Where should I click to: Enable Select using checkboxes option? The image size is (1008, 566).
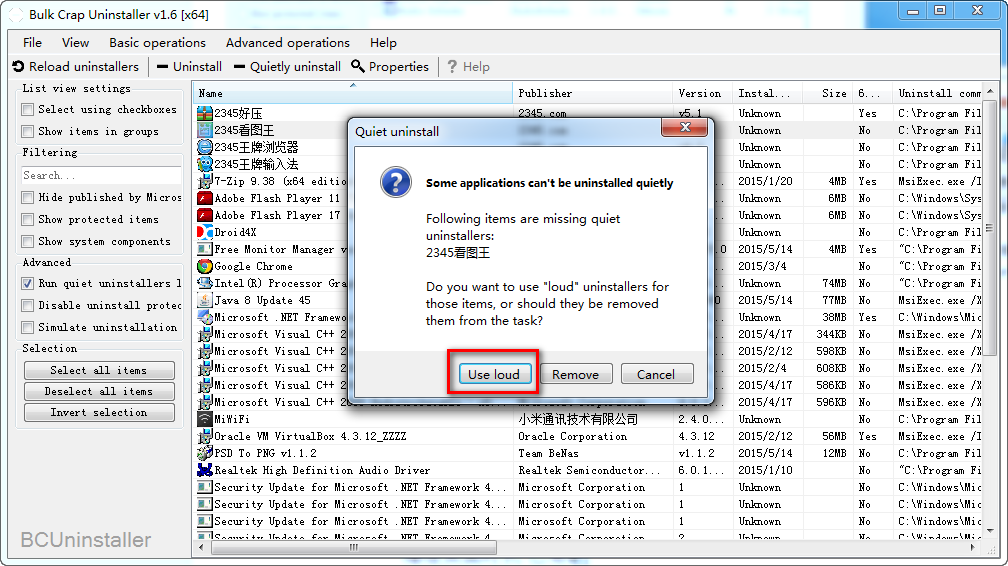coord(28,110)
